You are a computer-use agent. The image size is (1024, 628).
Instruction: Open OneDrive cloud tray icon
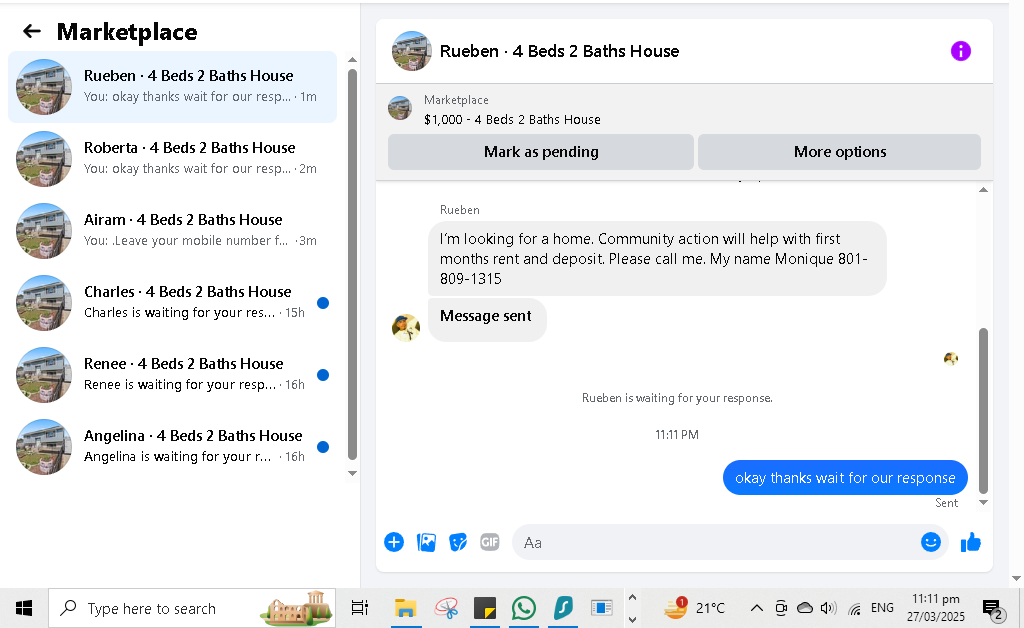[x=805, y=608]
